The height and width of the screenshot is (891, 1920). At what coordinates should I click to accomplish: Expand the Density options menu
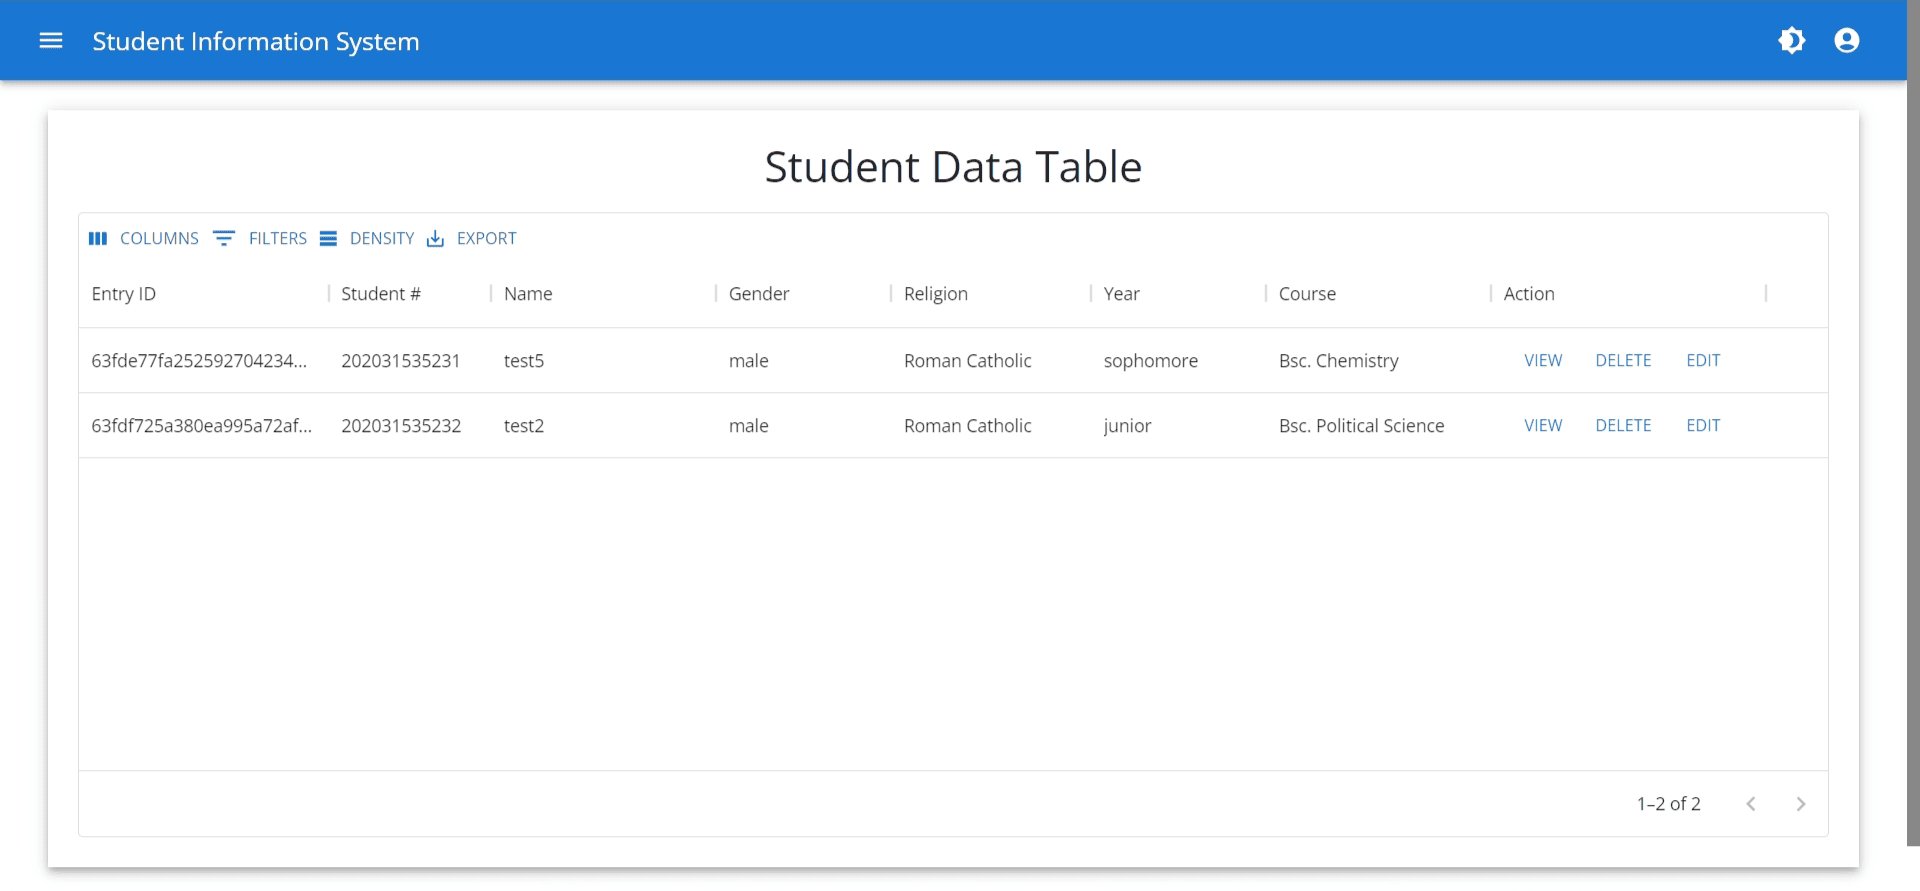(x=367, y=239)
